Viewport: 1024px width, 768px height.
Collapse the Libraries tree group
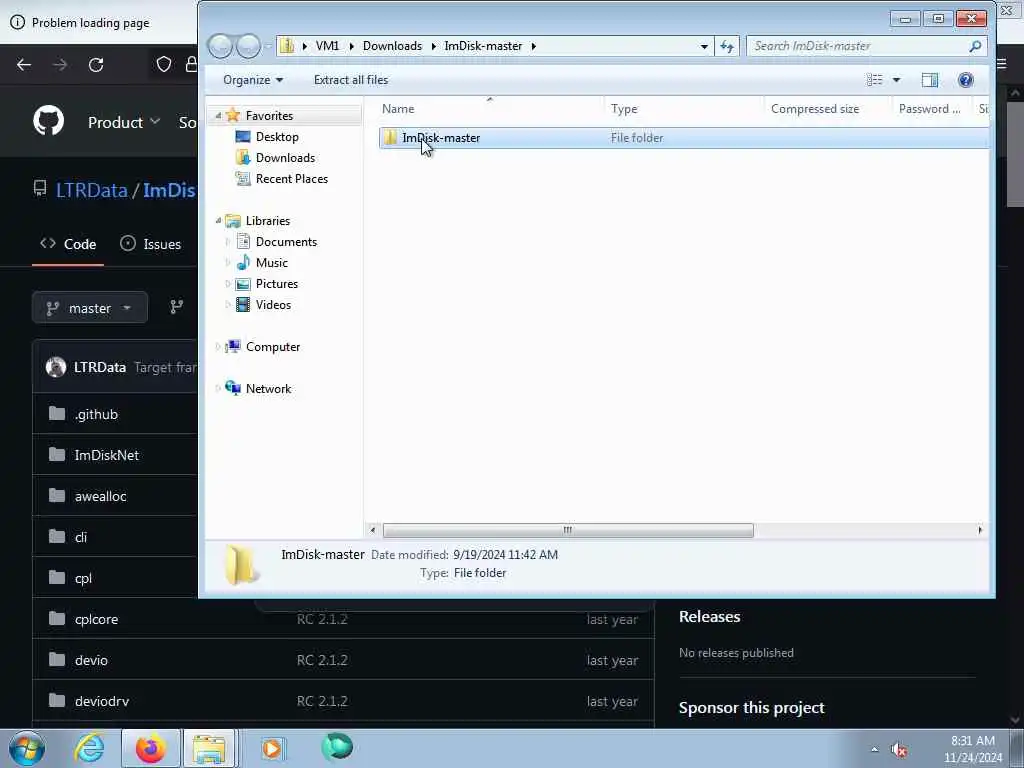pyautogui.click(x=218, y=221)
